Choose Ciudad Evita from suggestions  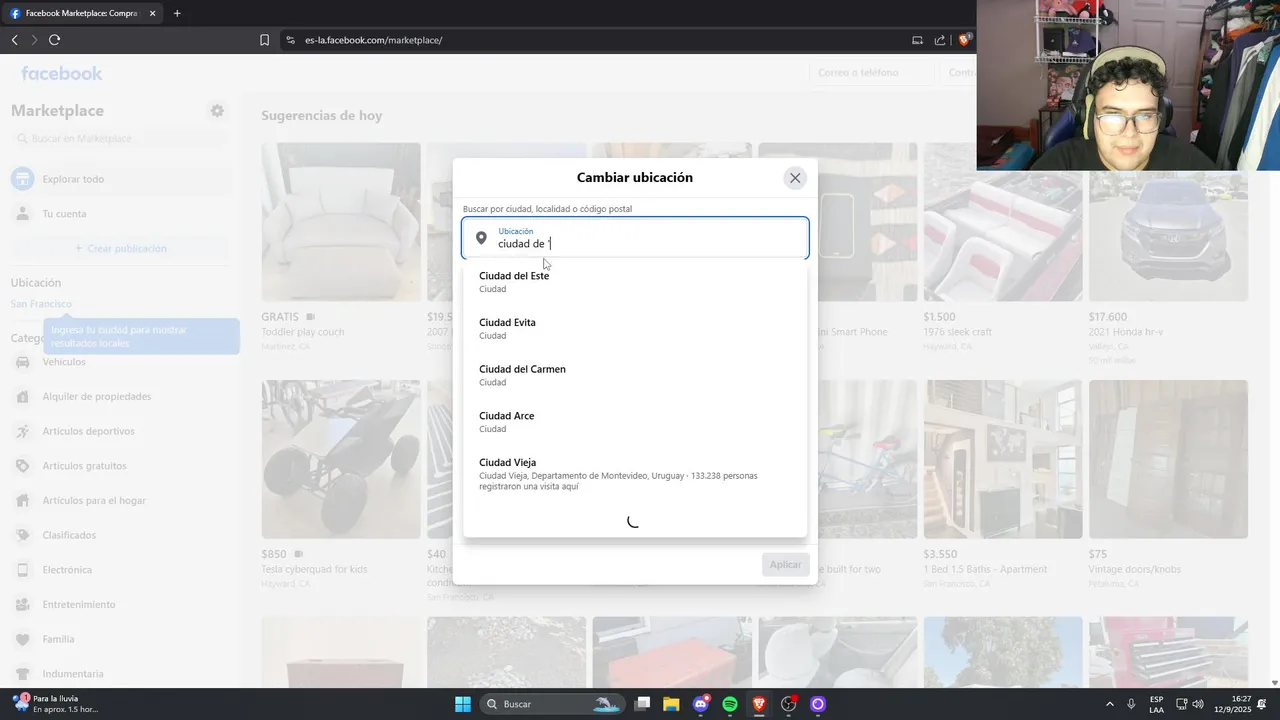(635, 328)
